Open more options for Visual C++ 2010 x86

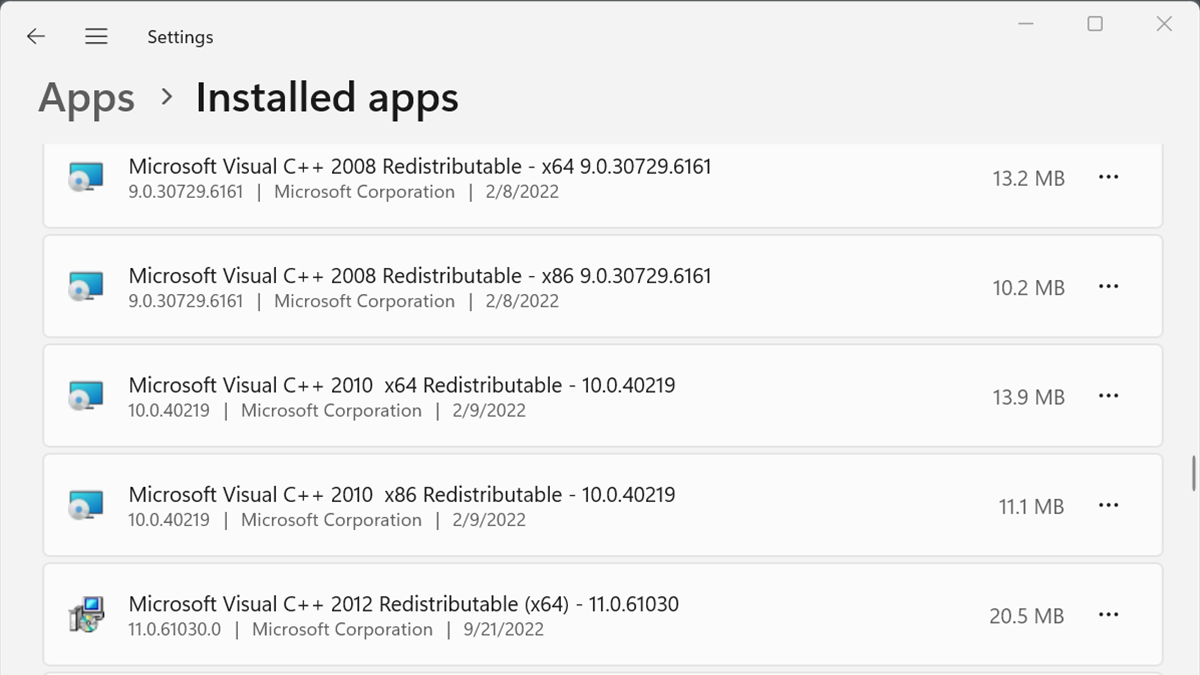coord(1108,506)
